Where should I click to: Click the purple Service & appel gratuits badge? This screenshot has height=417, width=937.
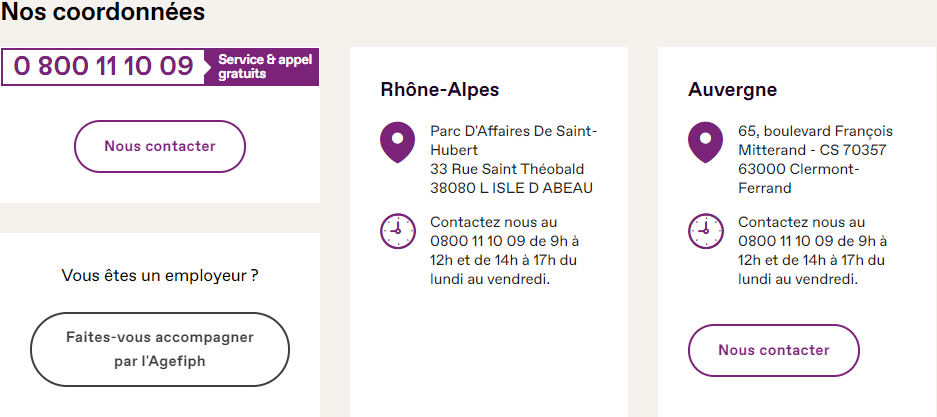(x=262, y=67)
